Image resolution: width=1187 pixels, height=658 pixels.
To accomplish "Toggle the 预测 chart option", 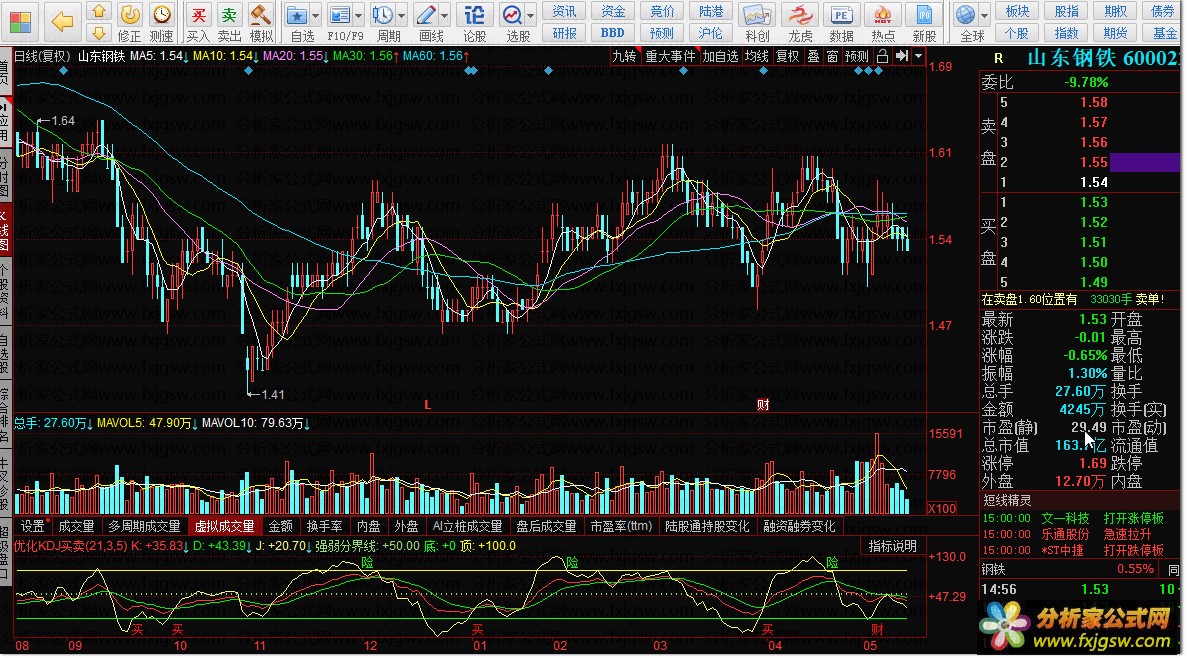I will (857, 56).
